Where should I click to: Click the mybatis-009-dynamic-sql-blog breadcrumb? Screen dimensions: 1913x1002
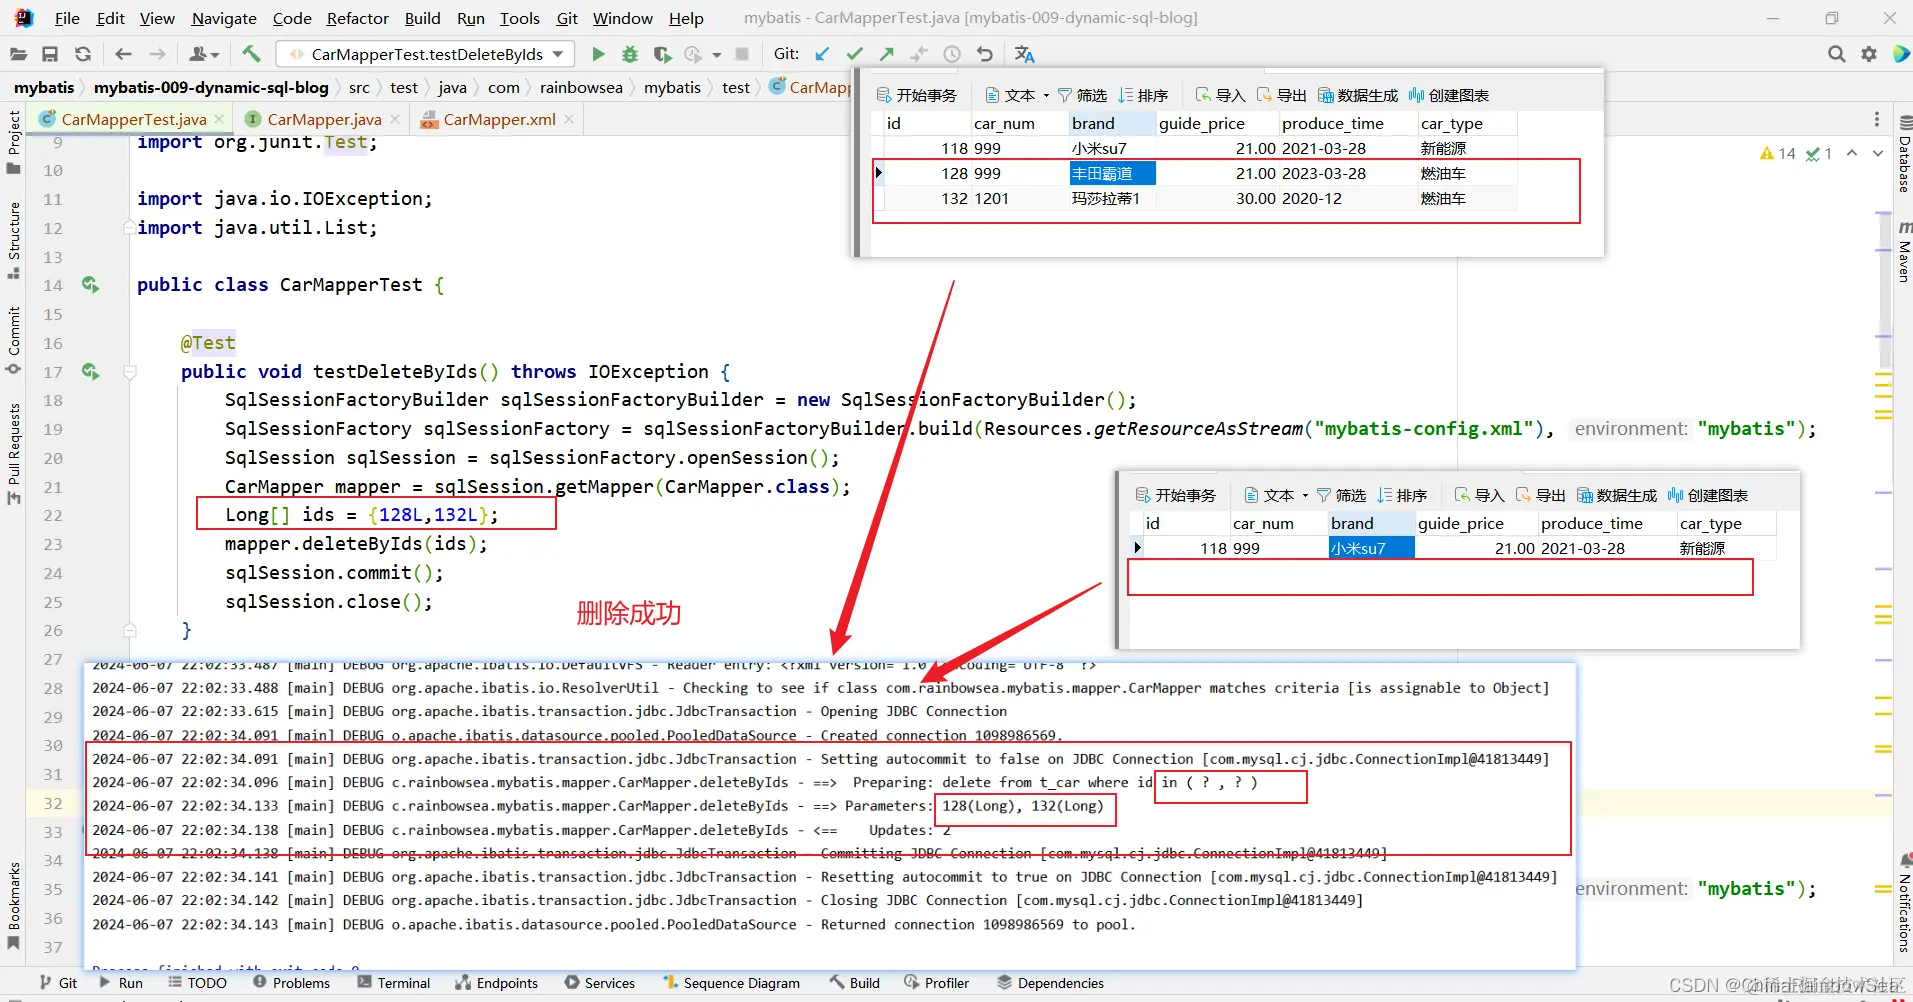tap(211, 87)
